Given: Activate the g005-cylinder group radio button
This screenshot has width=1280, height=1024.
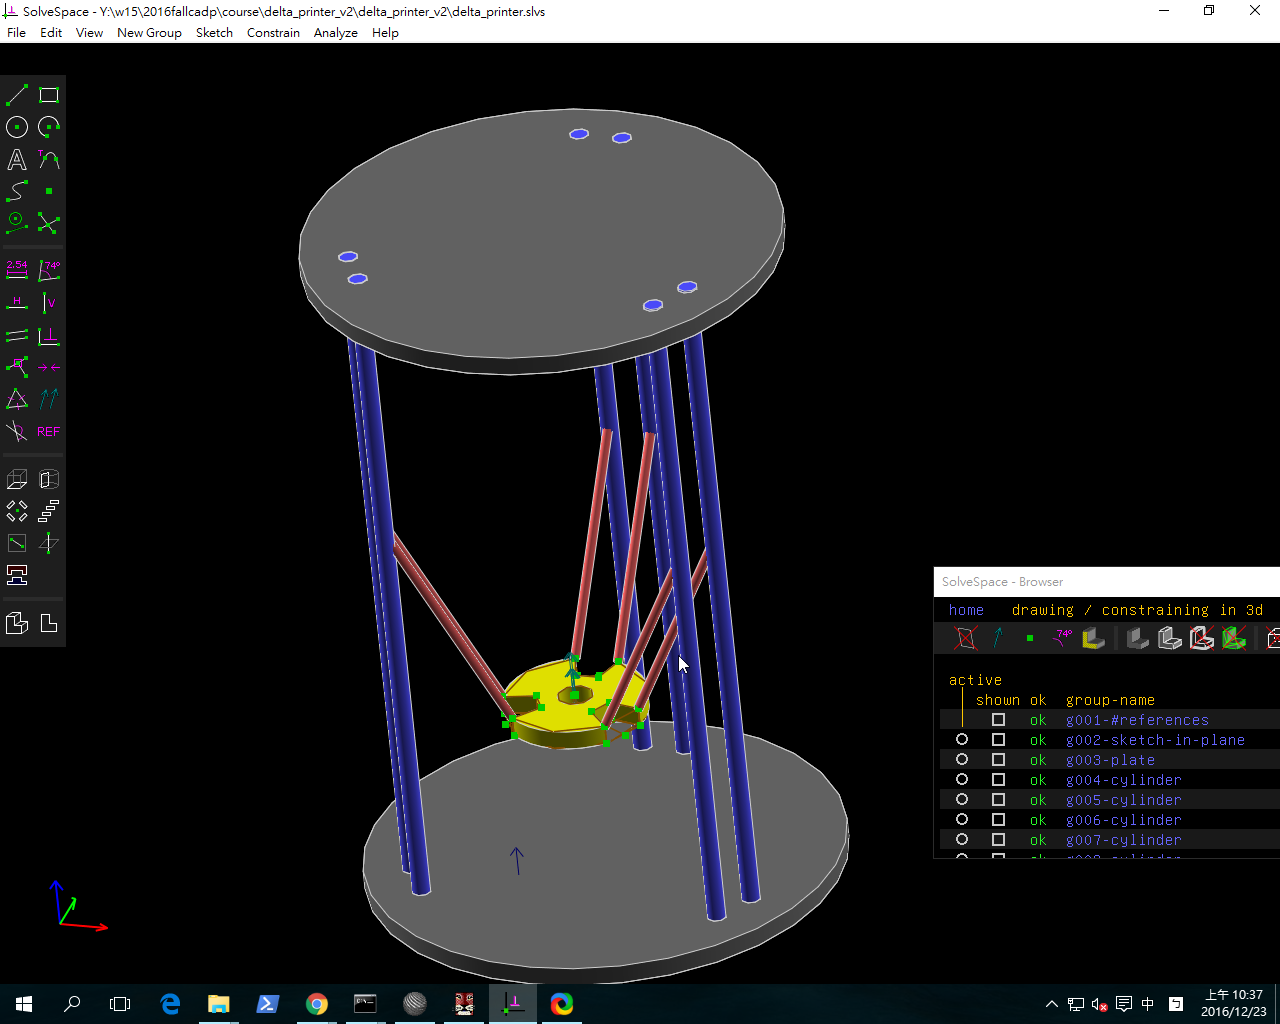Looking at the screenshot, I should point(962,800).
